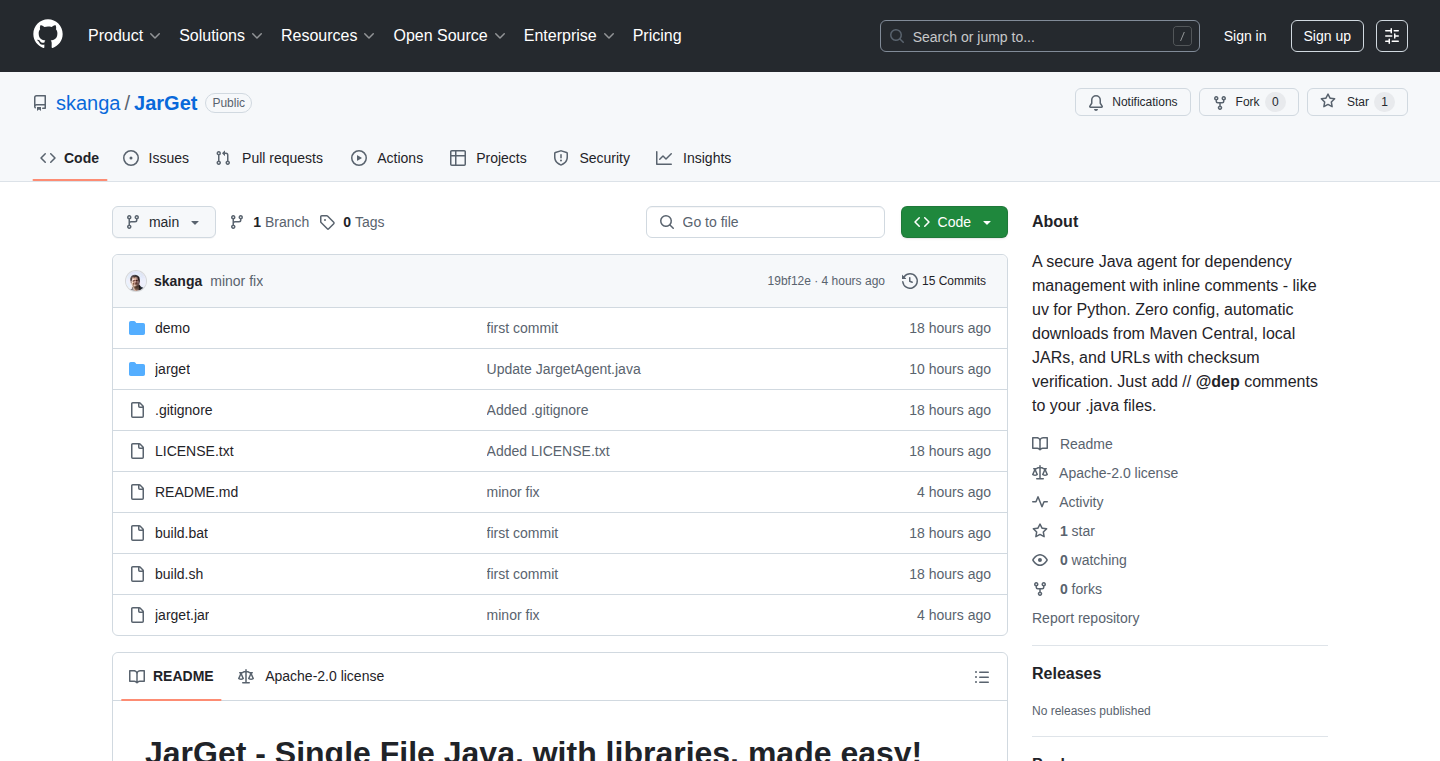Click the magnifier icon in Go to file
The image size is (1440, 761).
coord(667,222)
